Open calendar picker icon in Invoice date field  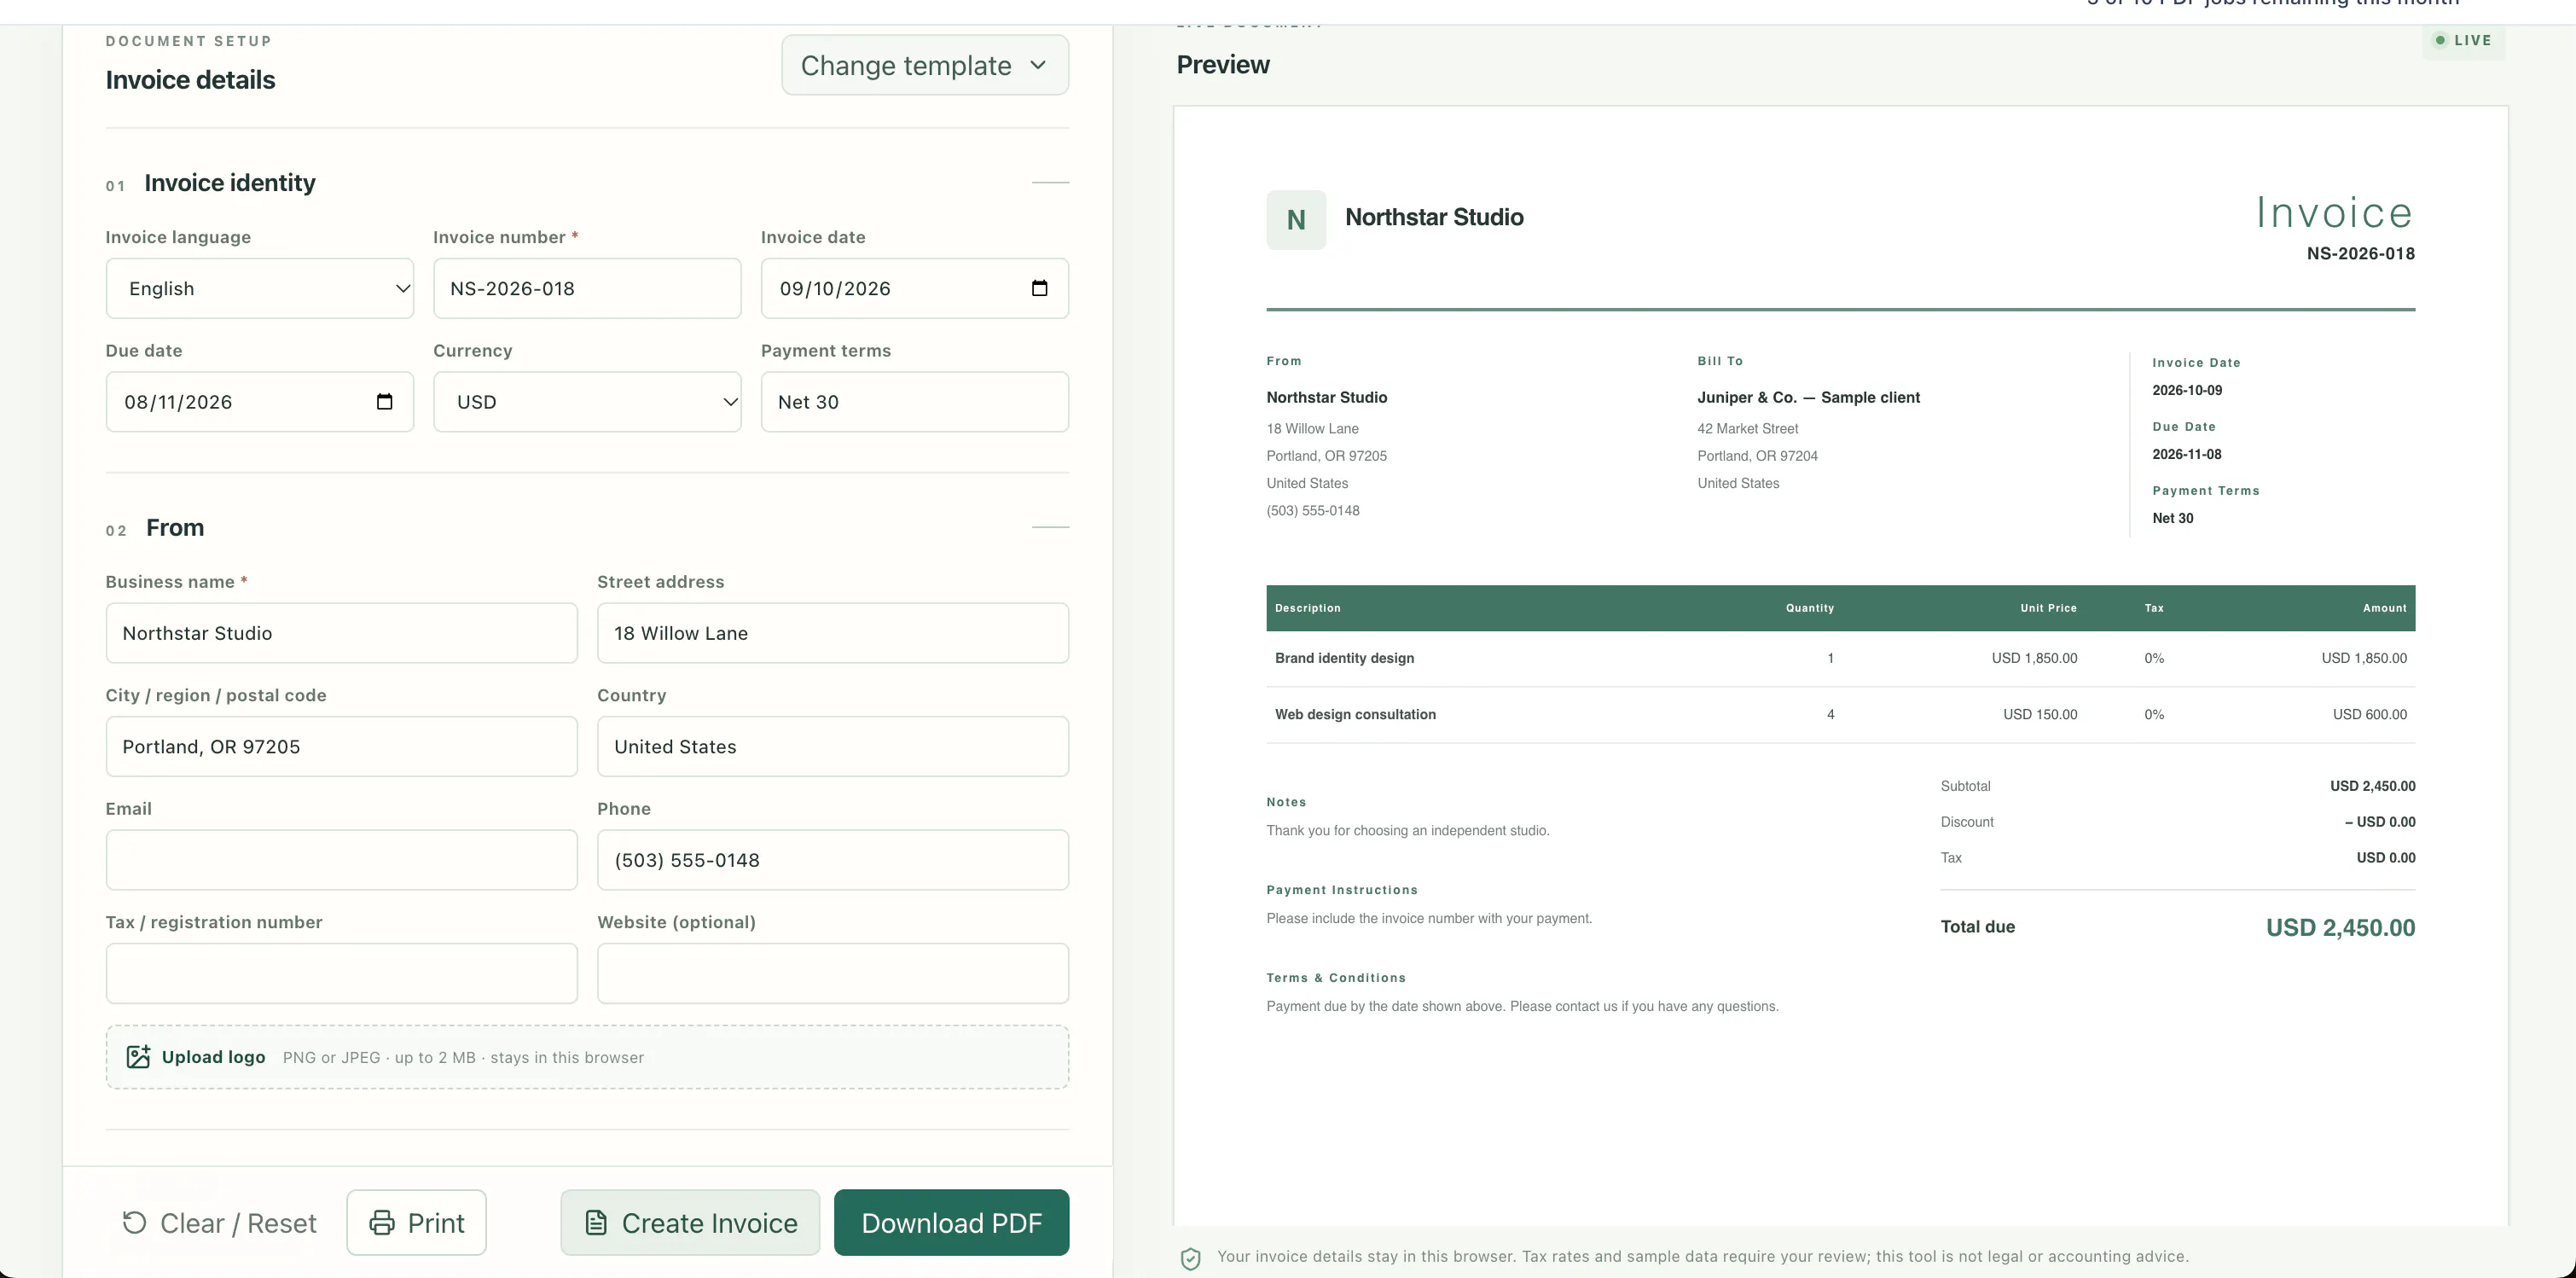[x=1039, y=288]
